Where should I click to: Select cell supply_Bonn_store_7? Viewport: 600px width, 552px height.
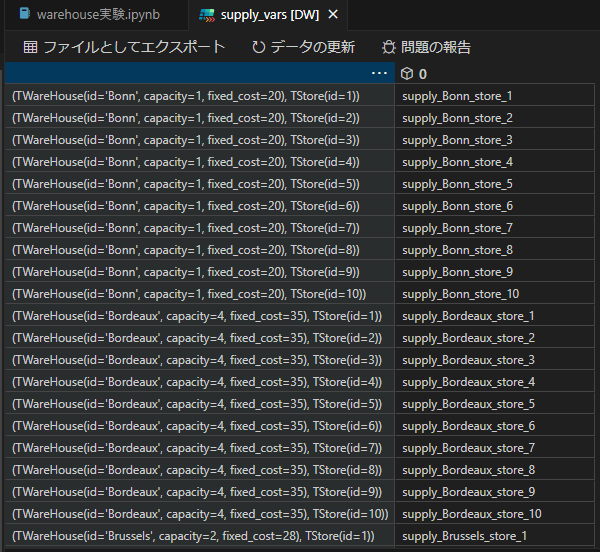coord(494,228)
